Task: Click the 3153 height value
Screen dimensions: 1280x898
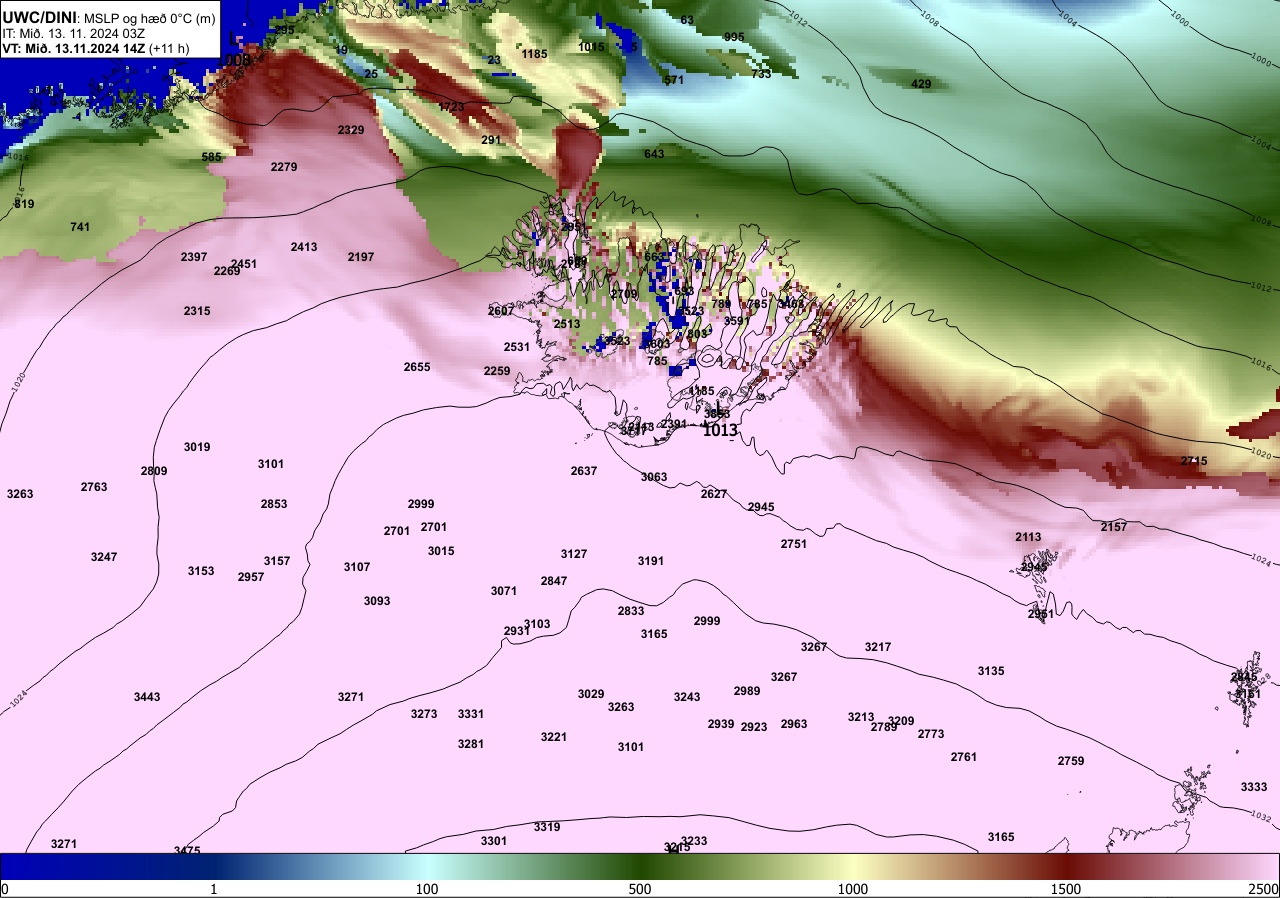Action: pyautogui.click(x=201, y=571)
